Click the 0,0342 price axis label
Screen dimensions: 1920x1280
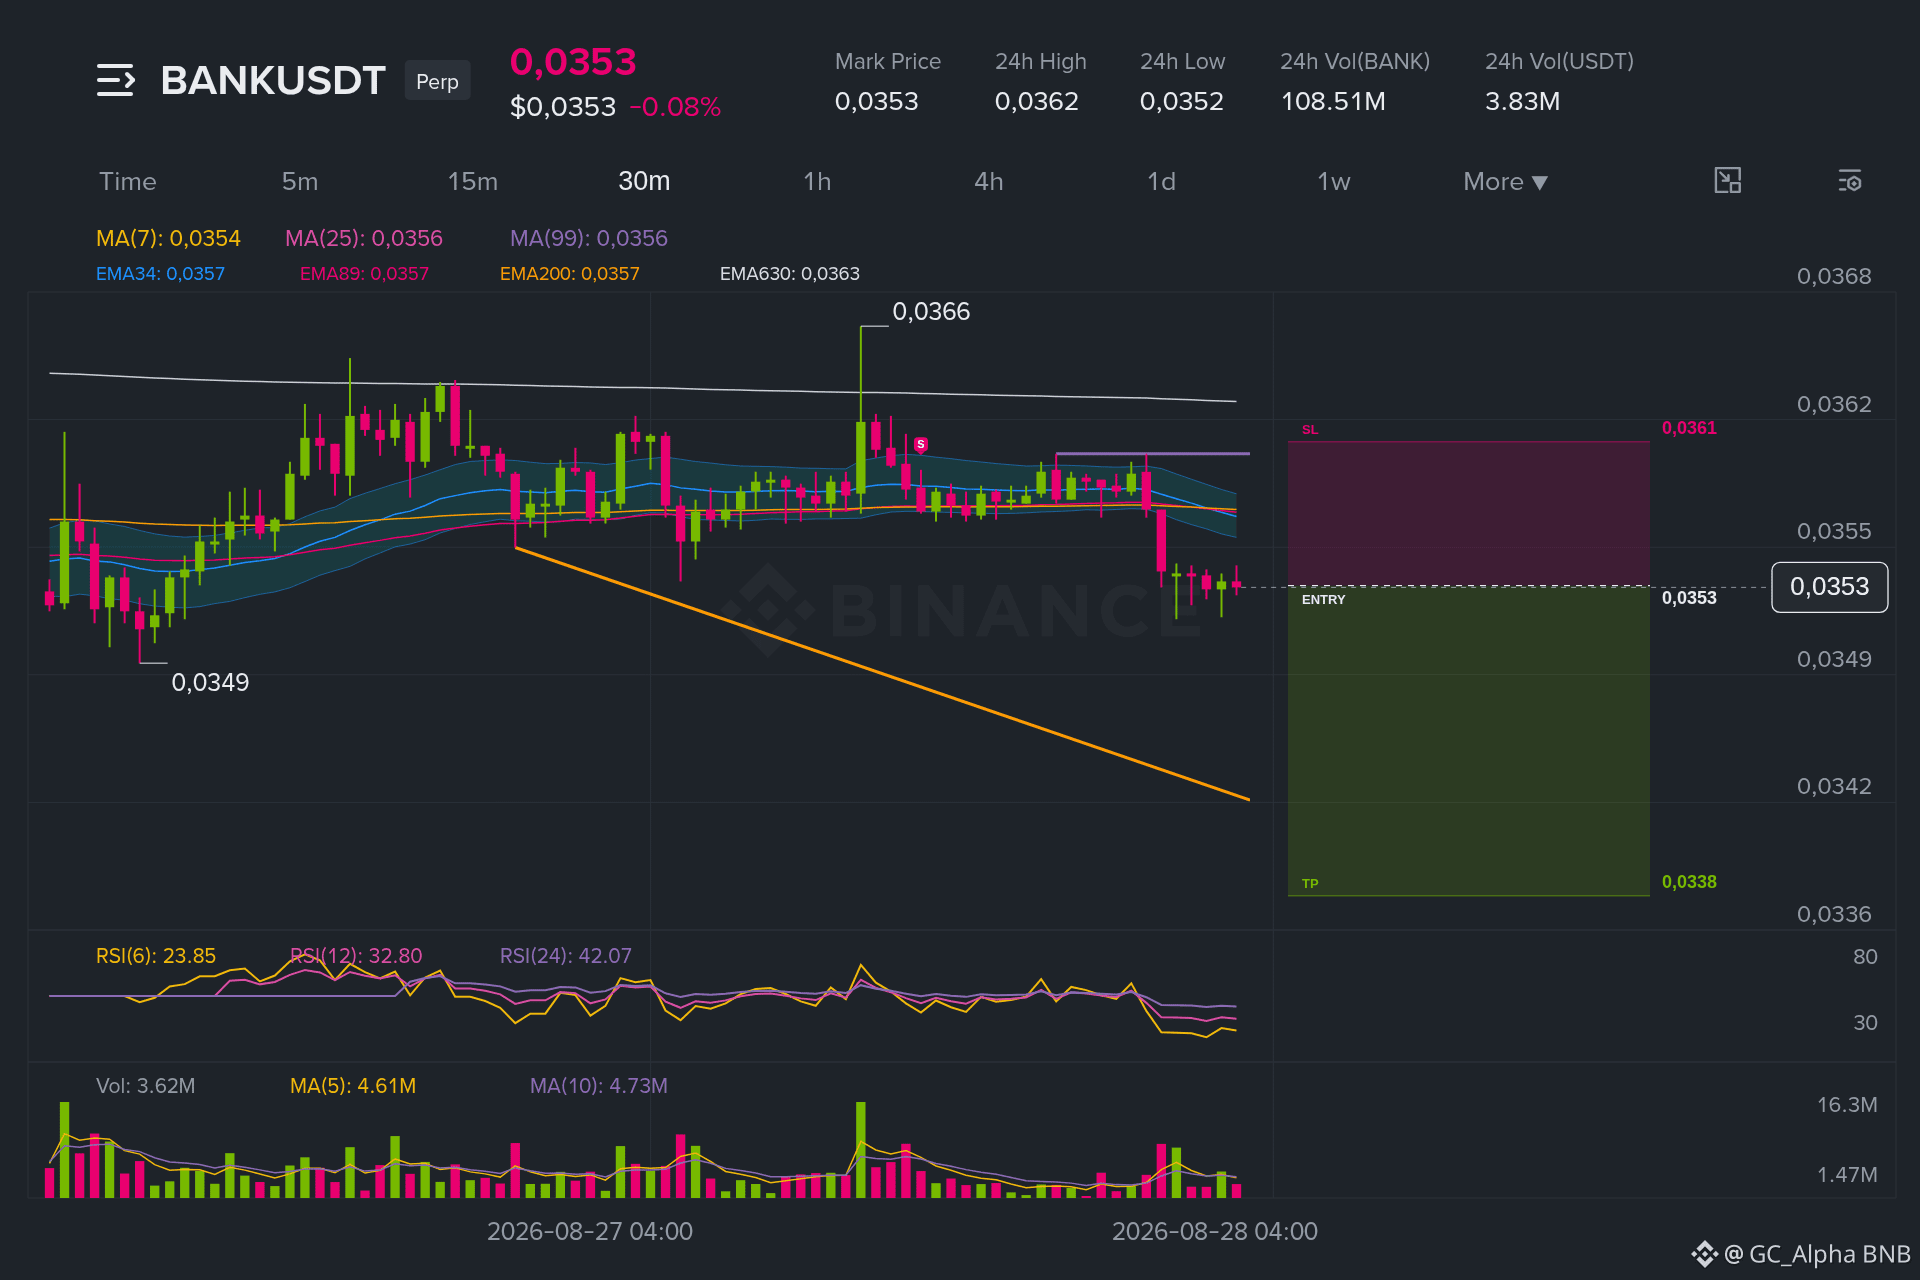coord(1834,787)
